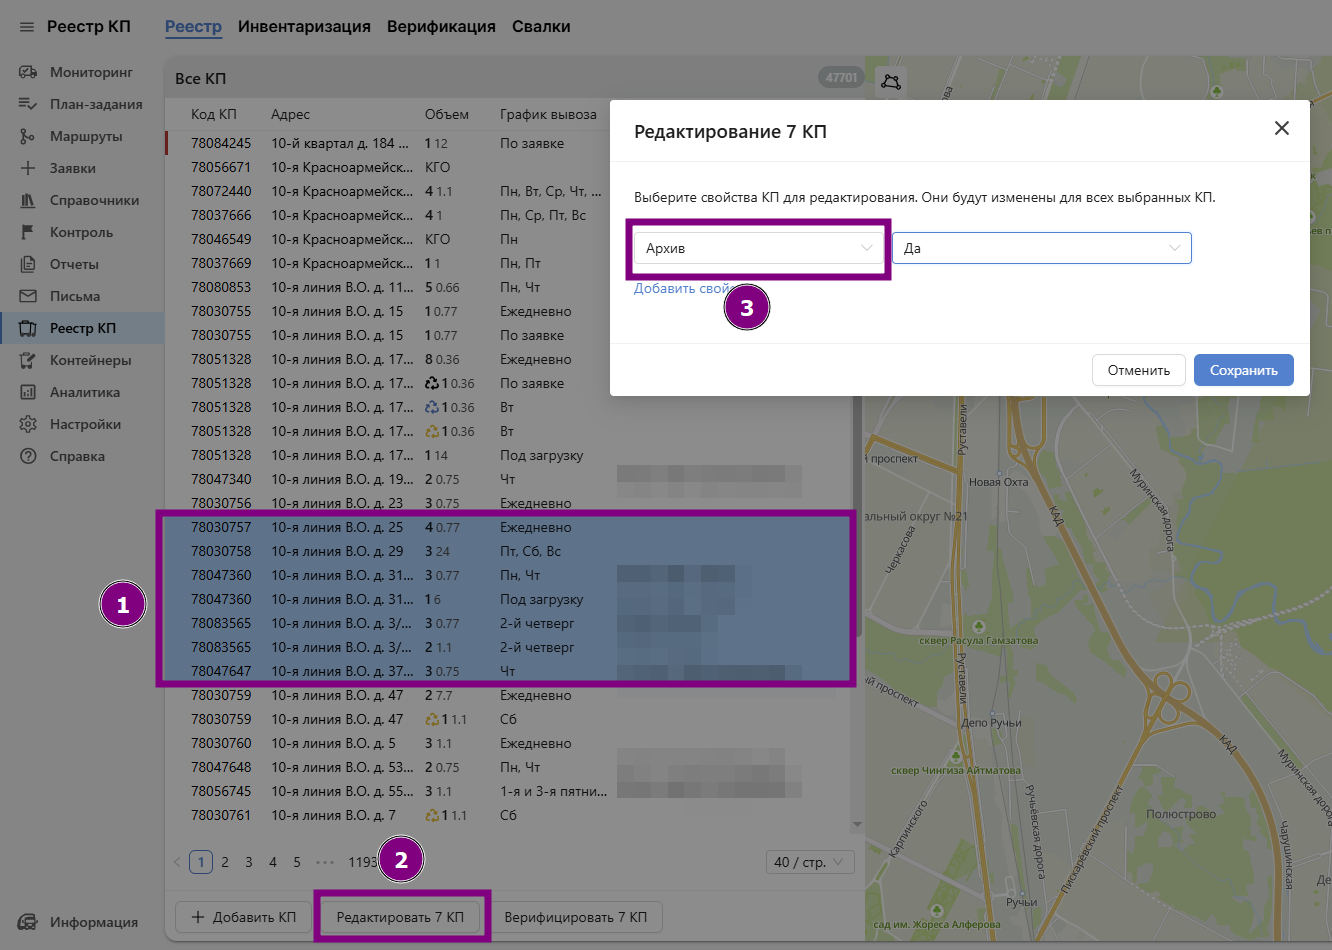This screenshot has width=1332, height=950.
Task: Click the Контейнеры sidebar icon
Action: click(28, 360)
